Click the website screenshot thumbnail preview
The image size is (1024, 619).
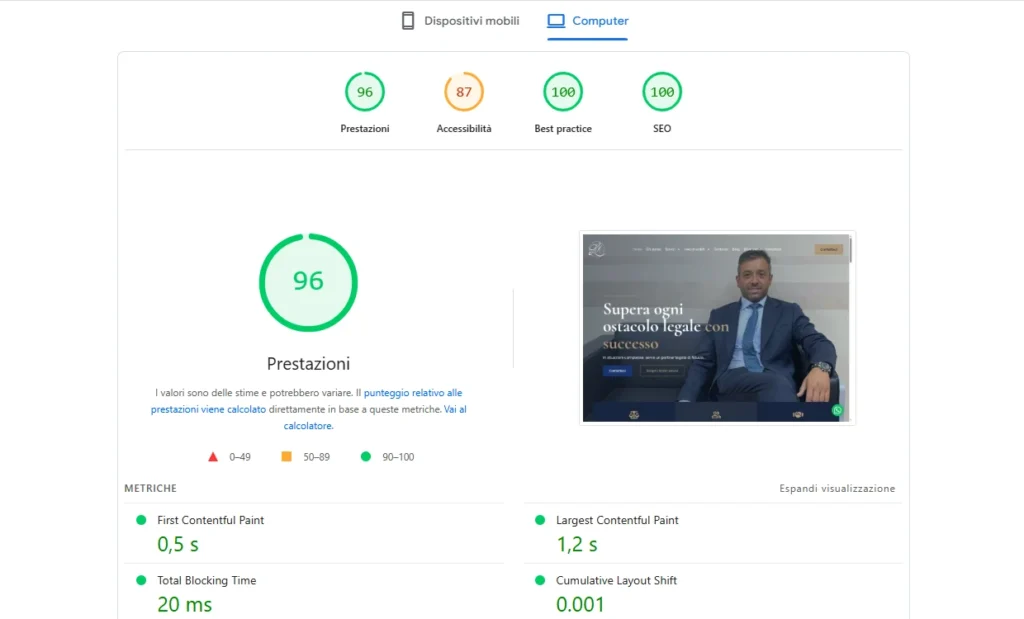point(716,328)
